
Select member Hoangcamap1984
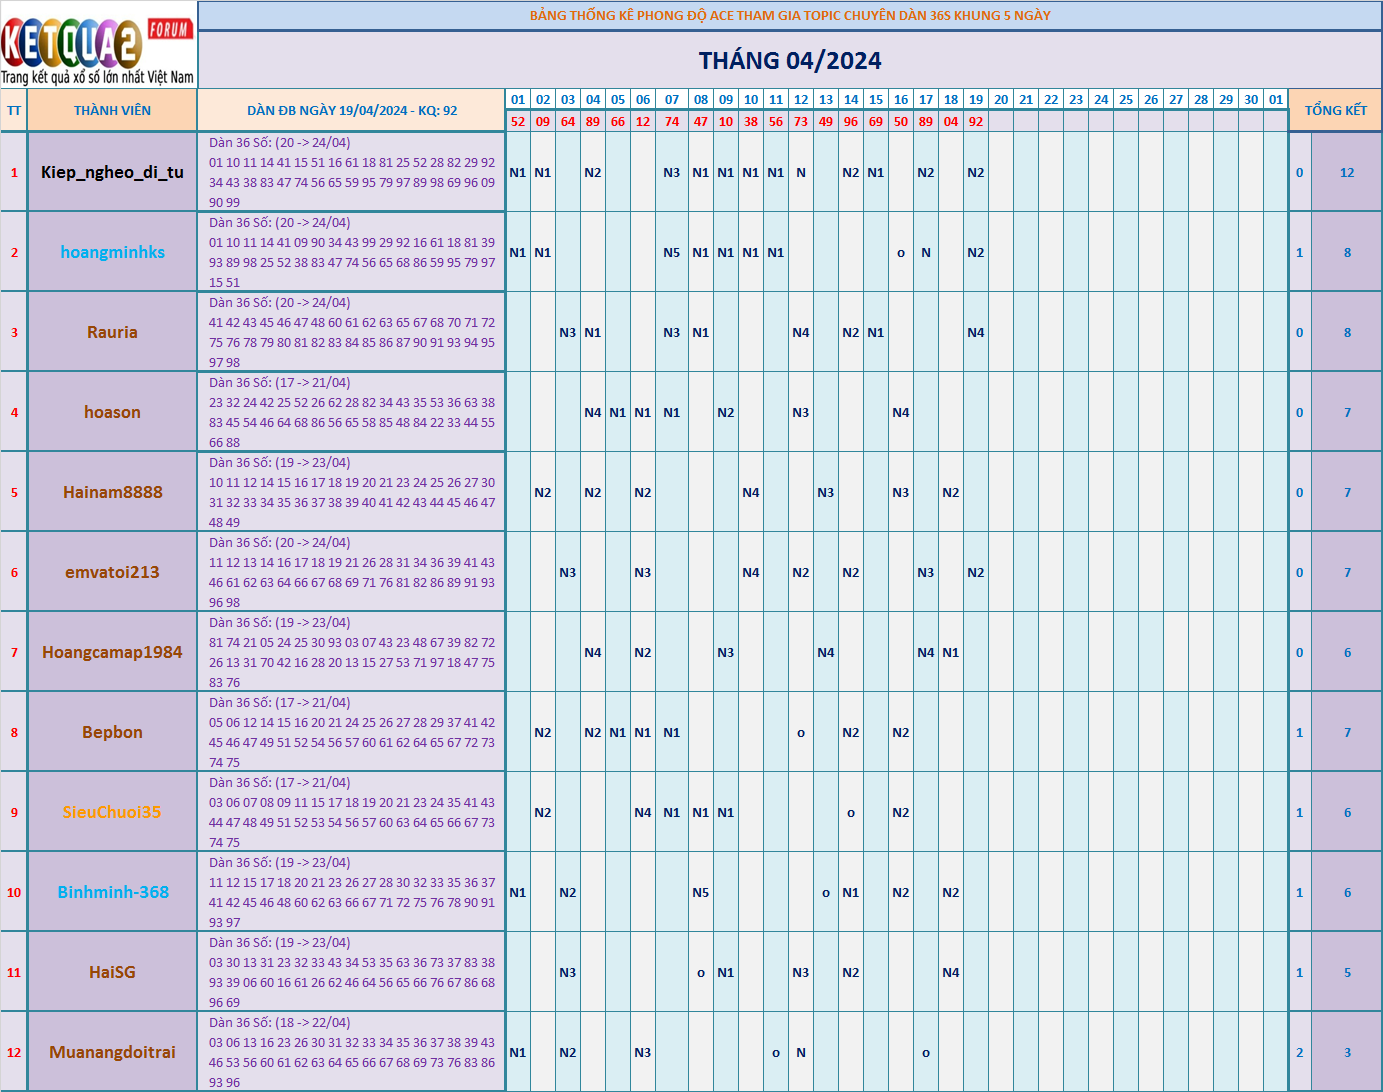112,652
